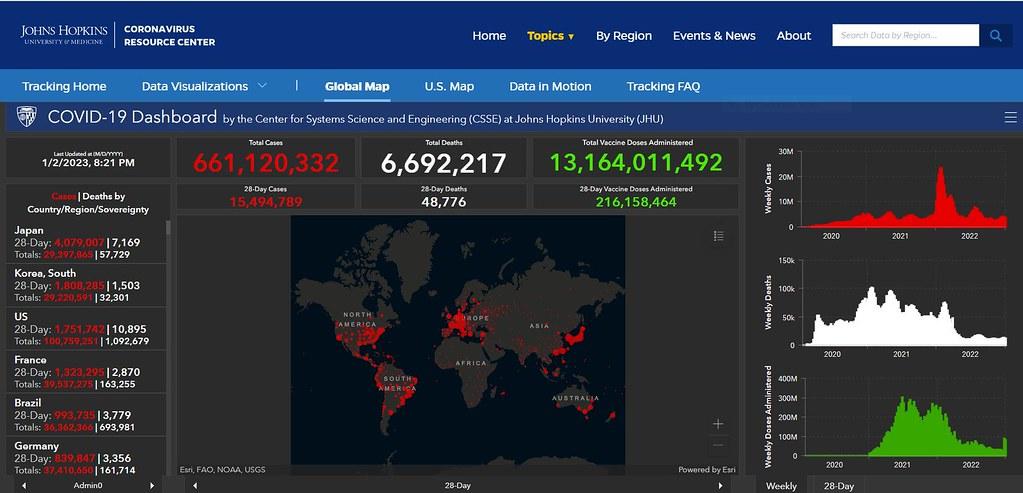Open the Events & News link
1023x493 pixels.
pos(713,36)
